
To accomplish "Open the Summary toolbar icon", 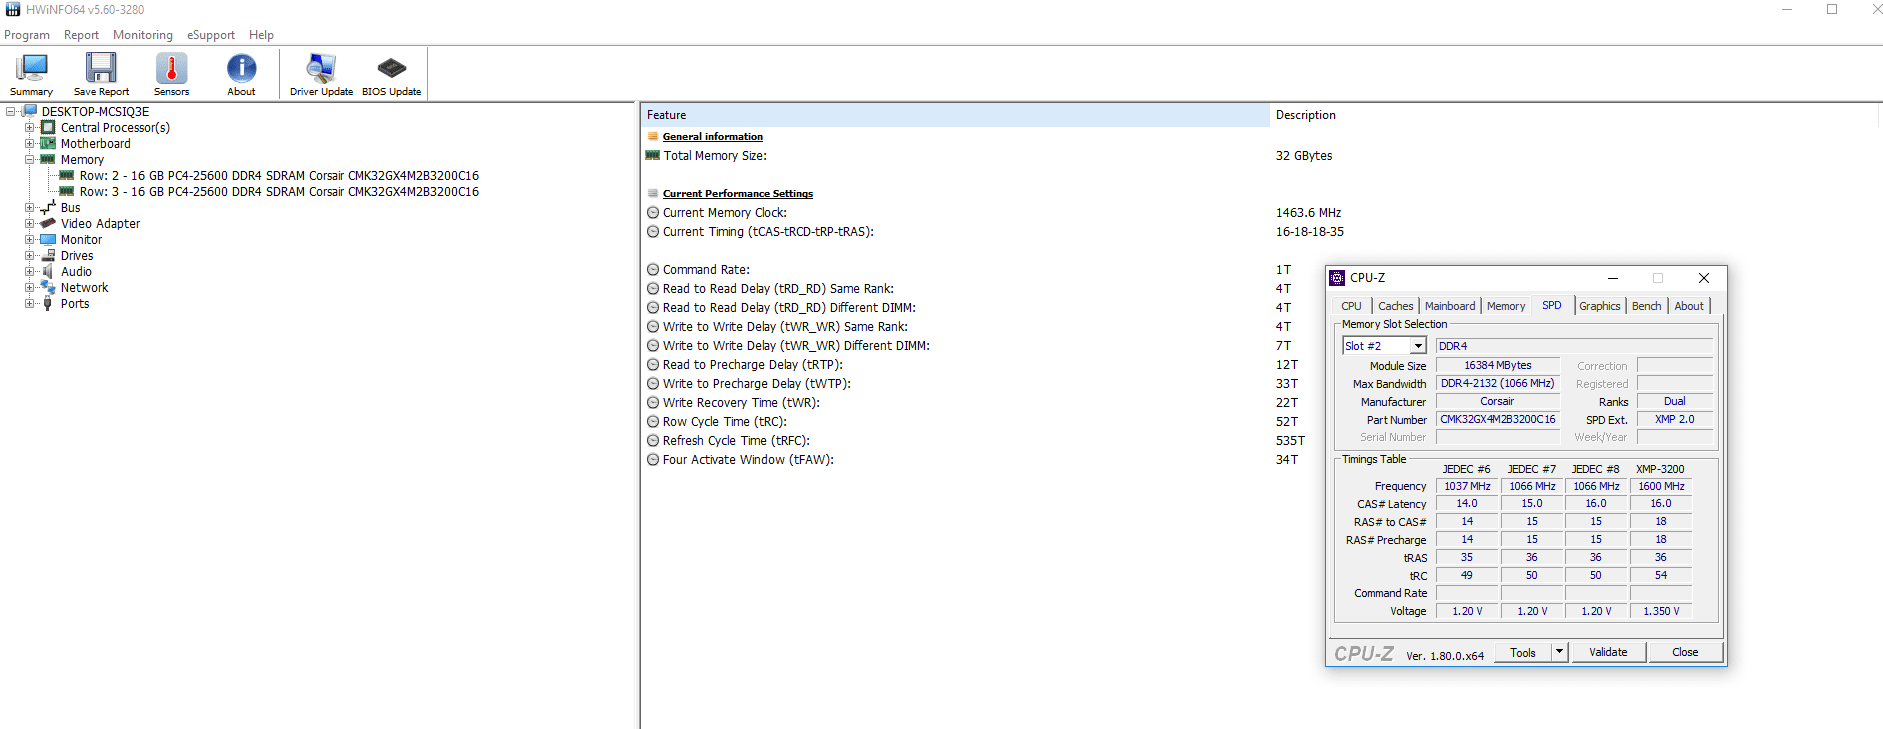I will click(x=32, y=74).
